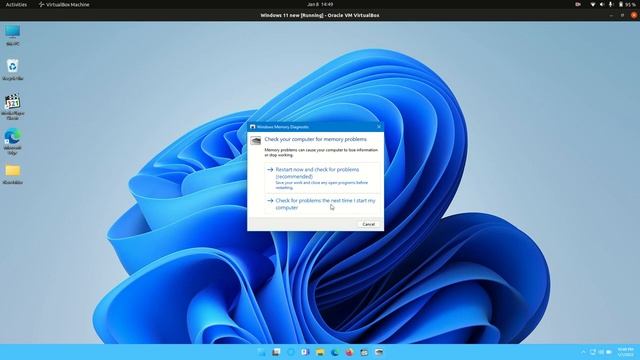Launch Firefox from the taskbar

[349, 352]
